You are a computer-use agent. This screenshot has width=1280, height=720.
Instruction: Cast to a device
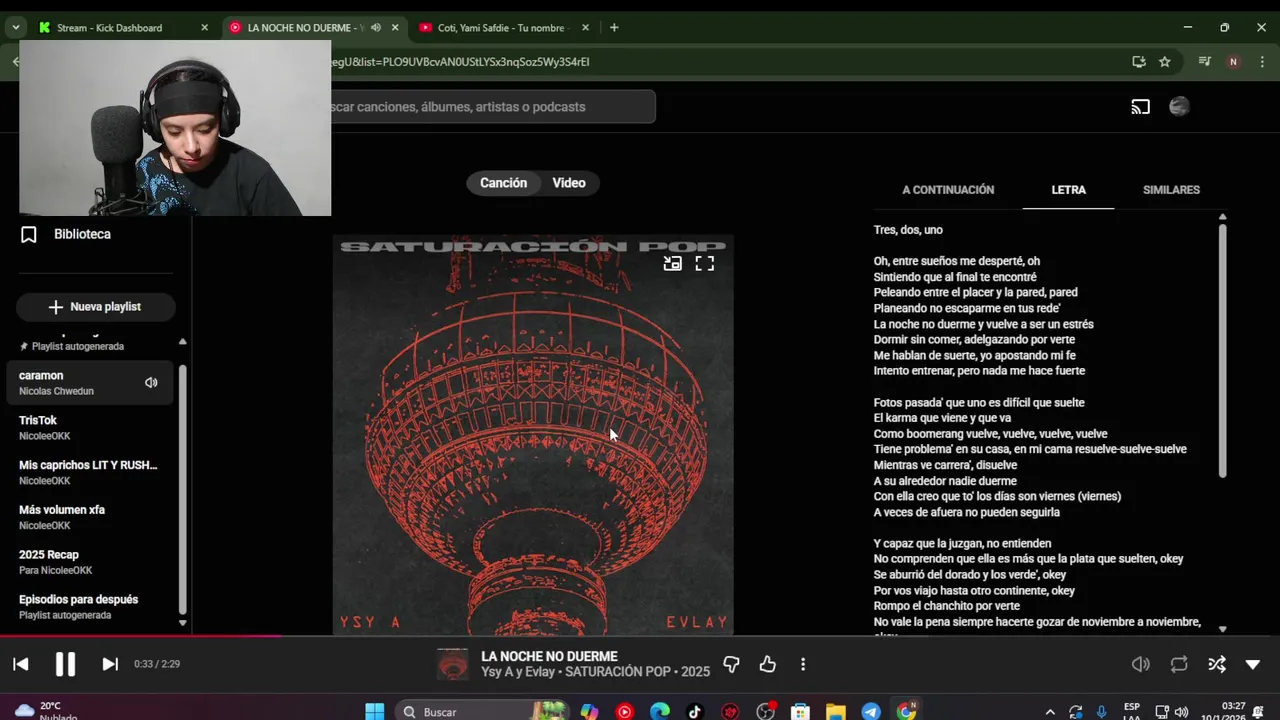coord(1141,107)
